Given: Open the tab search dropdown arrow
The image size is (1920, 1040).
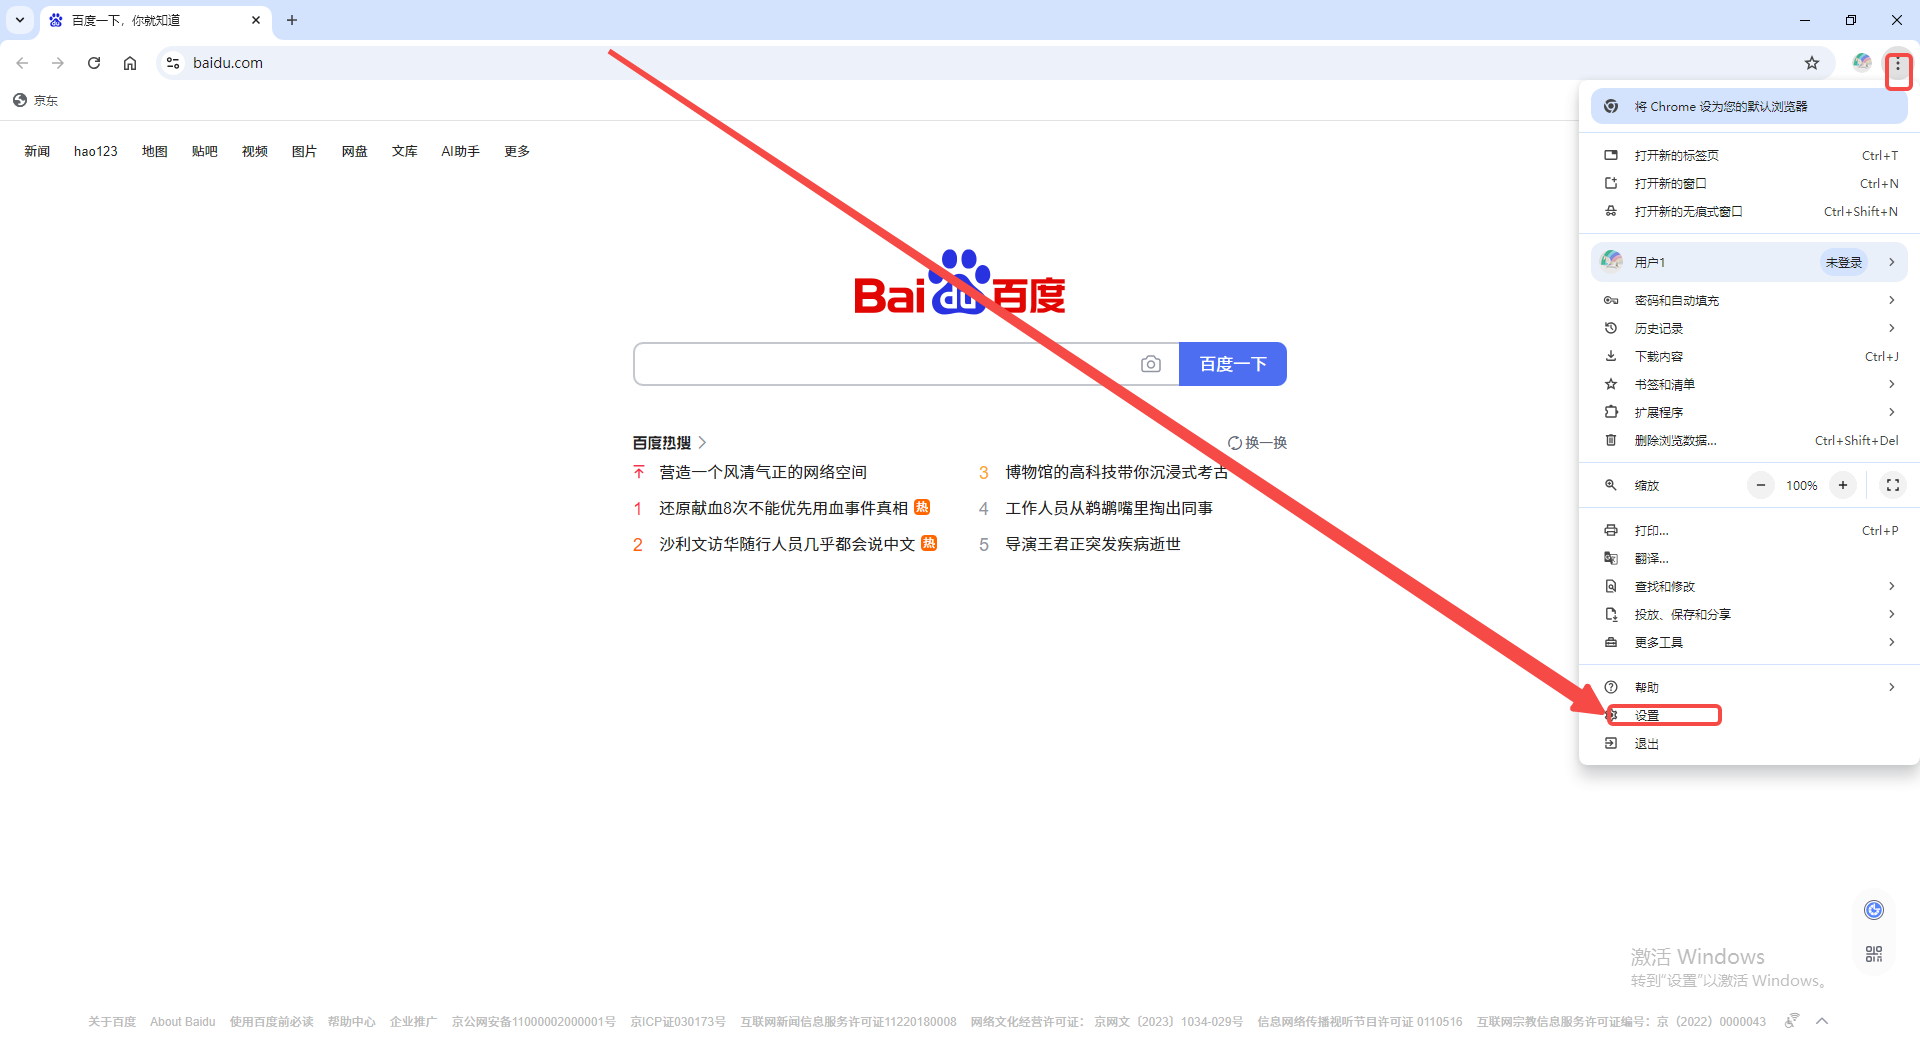Looking at the screenshot, I should 20,20.
